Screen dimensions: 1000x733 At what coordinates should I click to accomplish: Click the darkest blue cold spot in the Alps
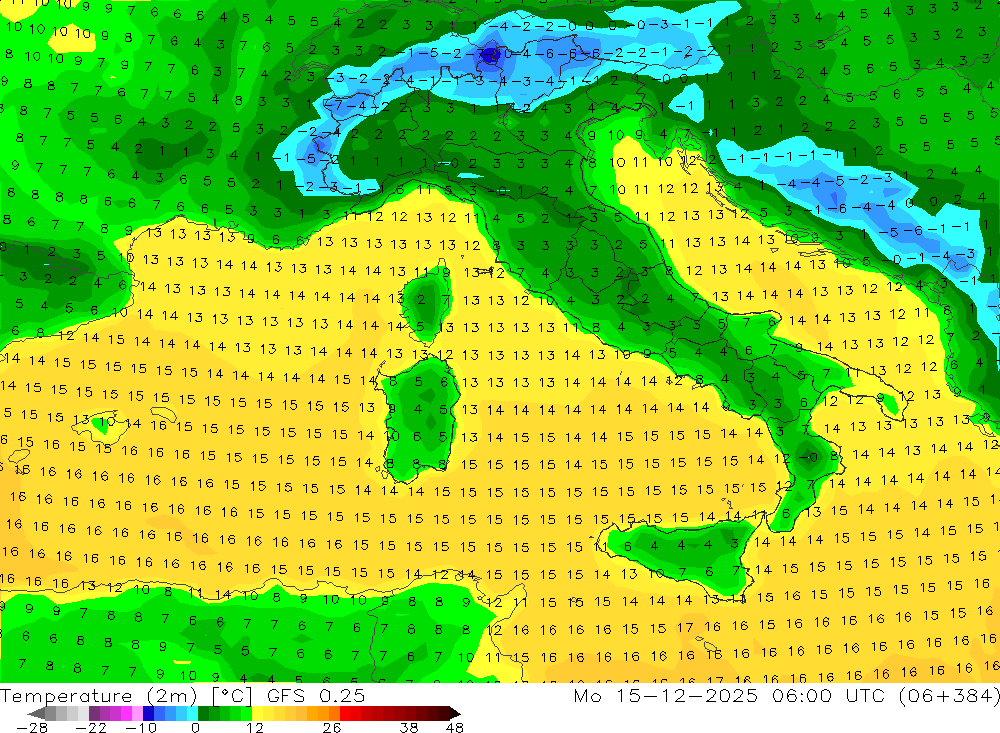490,54
